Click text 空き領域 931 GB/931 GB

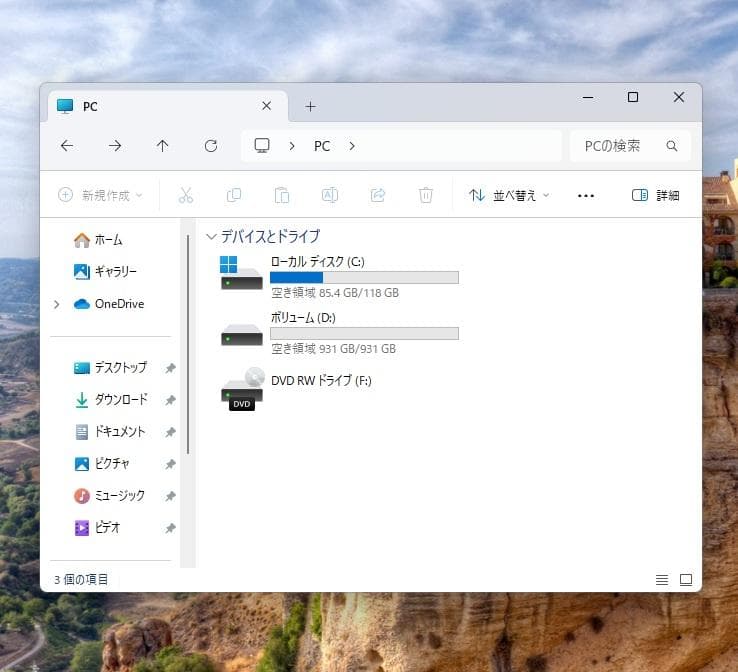coord(334,349)
